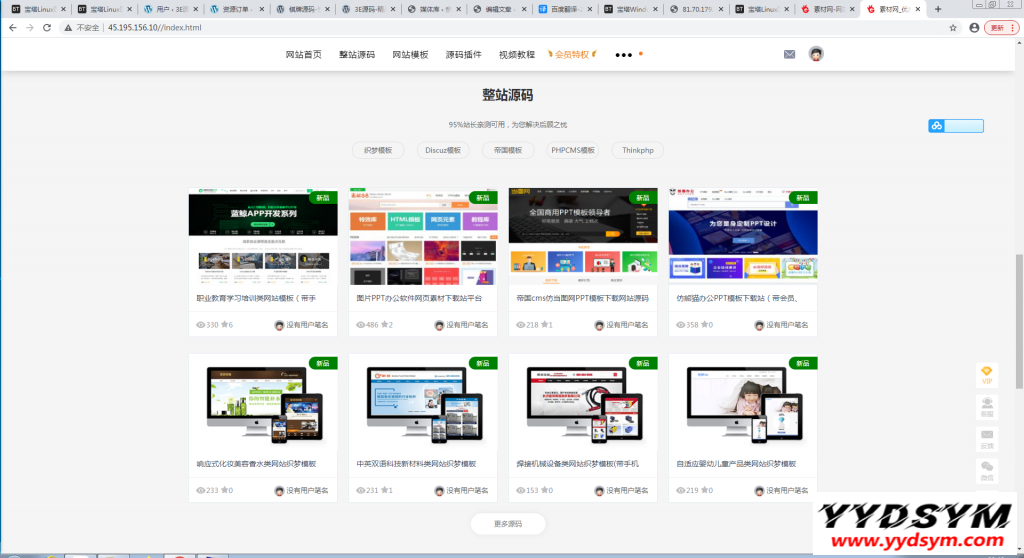Click the browser reload page icon

coord(47,27)
